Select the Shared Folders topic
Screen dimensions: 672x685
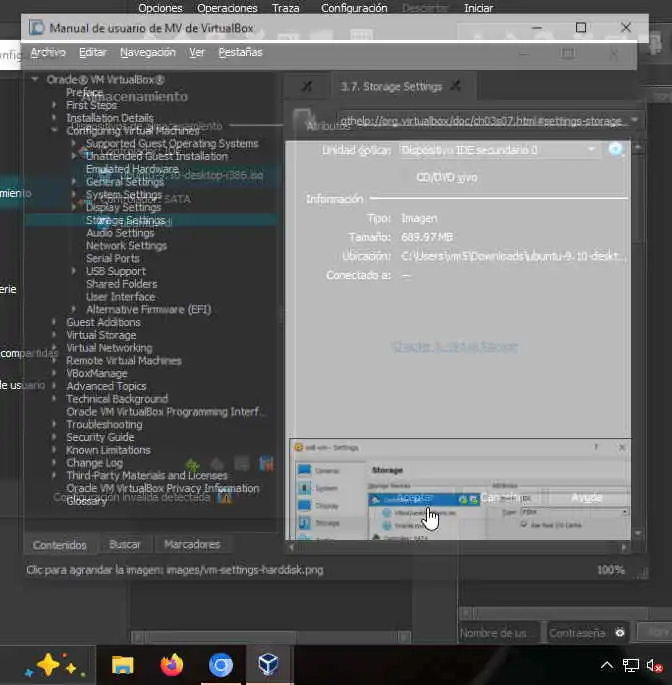[121, 284]
